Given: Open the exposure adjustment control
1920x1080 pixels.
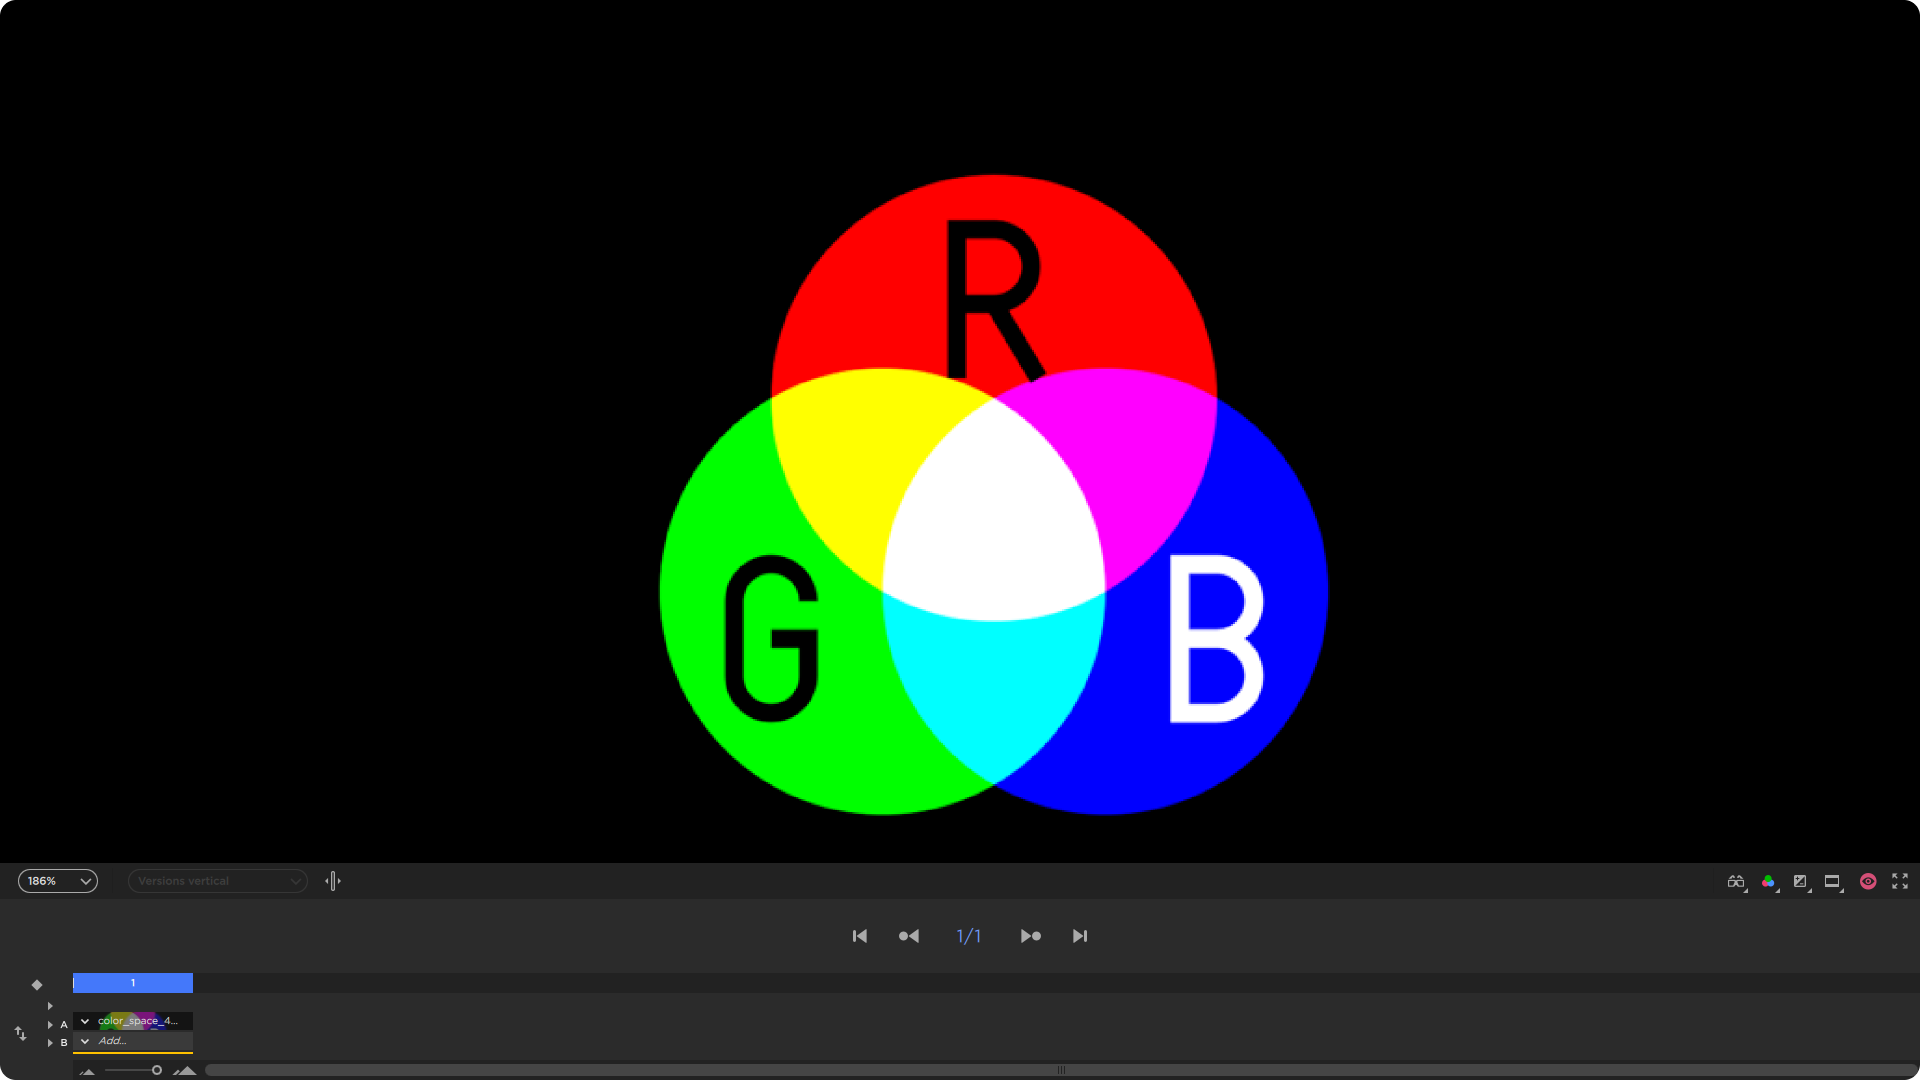Looking at the screenshot, I should [x=1800, y=881].
